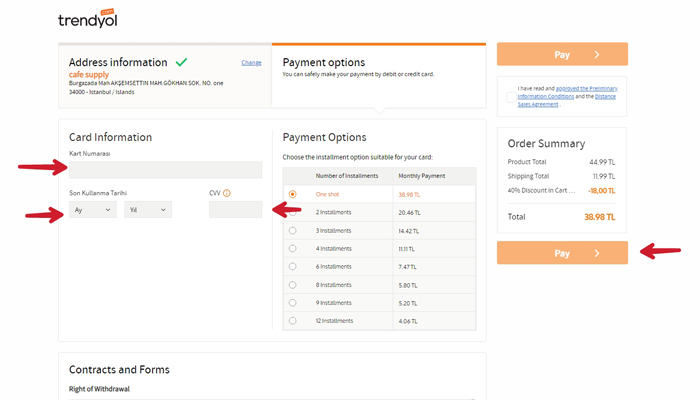Screen dimensions: 700x400
Task: Select the 2 Installments radio button
Action: click(292, 213)
